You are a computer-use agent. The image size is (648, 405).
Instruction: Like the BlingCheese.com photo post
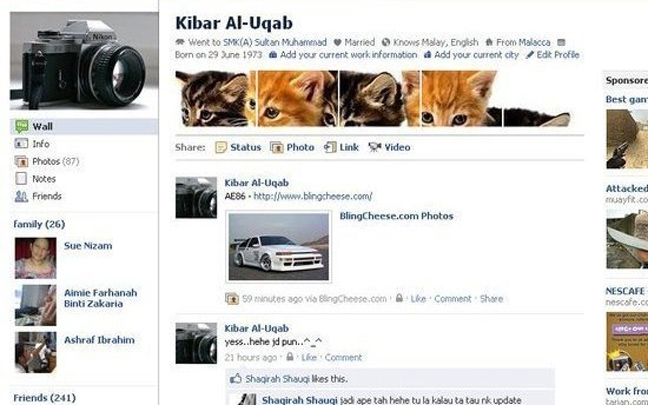(x=418, y=299)
